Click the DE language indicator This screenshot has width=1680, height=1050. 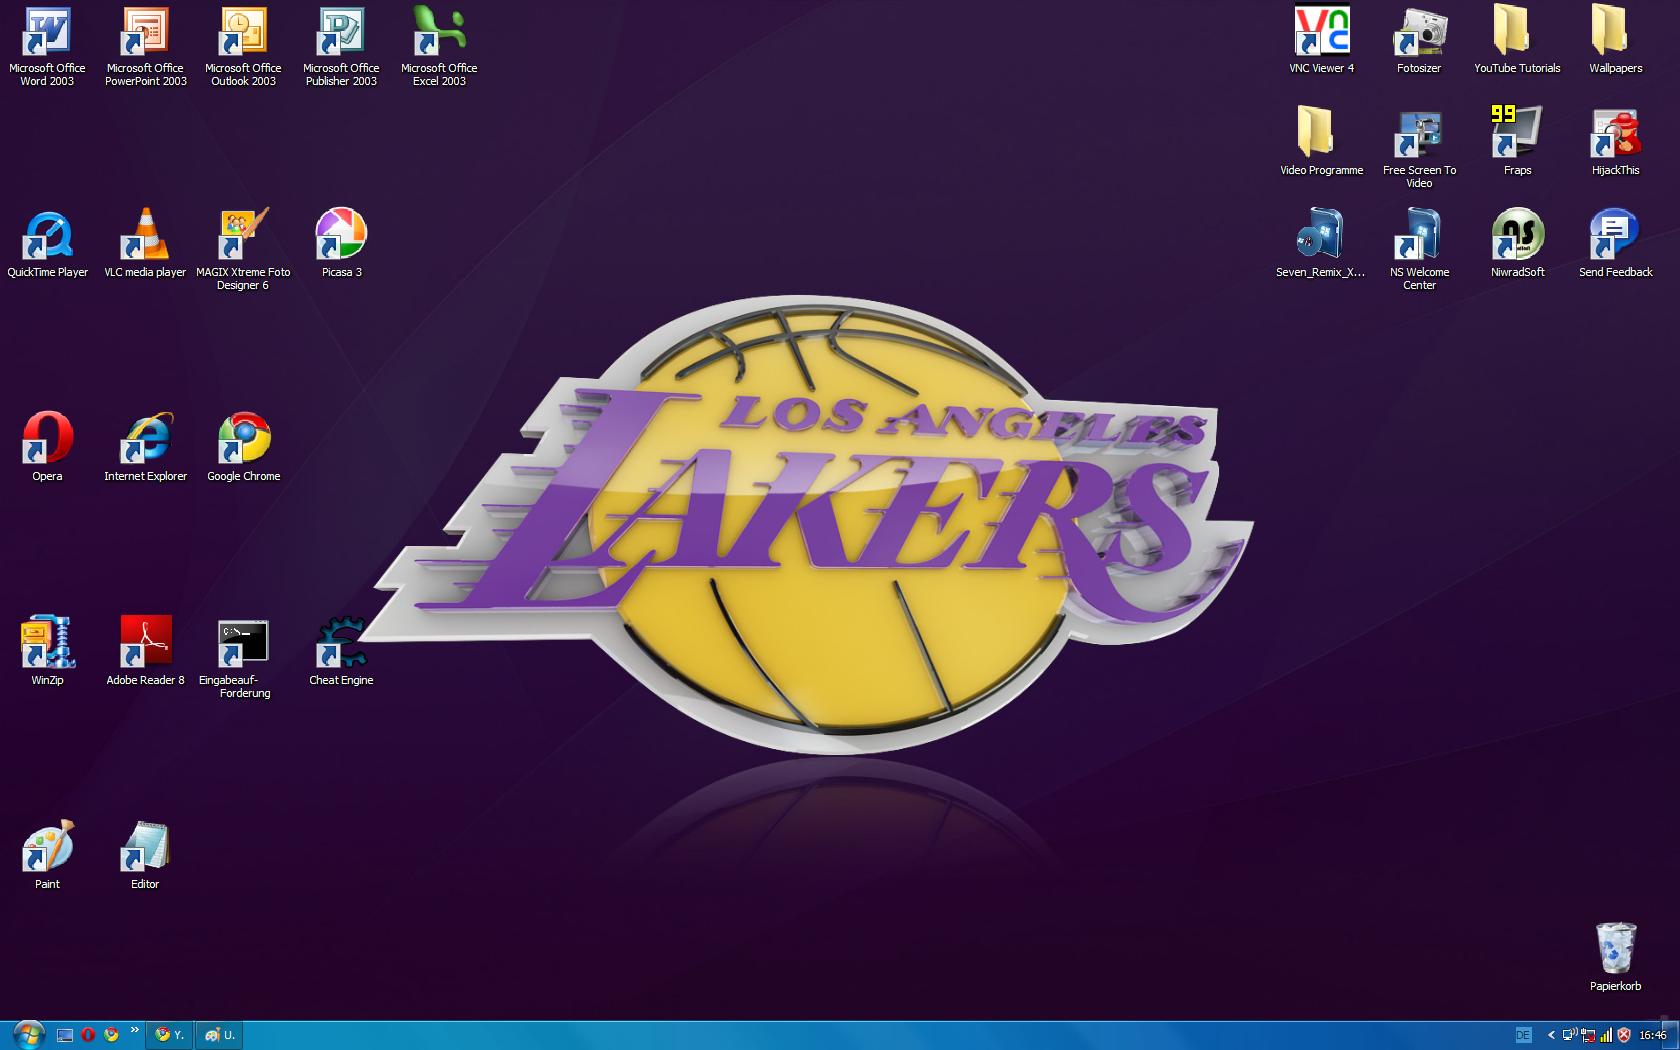coord(1524,1035)
